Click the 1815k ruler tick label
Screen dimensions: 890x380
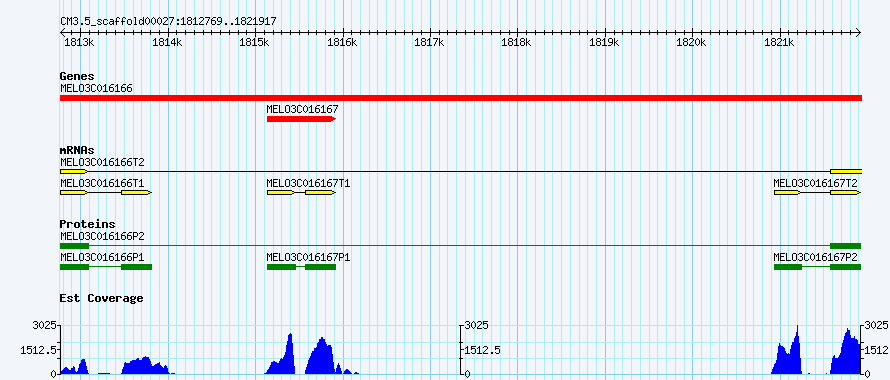coord(255,43)
